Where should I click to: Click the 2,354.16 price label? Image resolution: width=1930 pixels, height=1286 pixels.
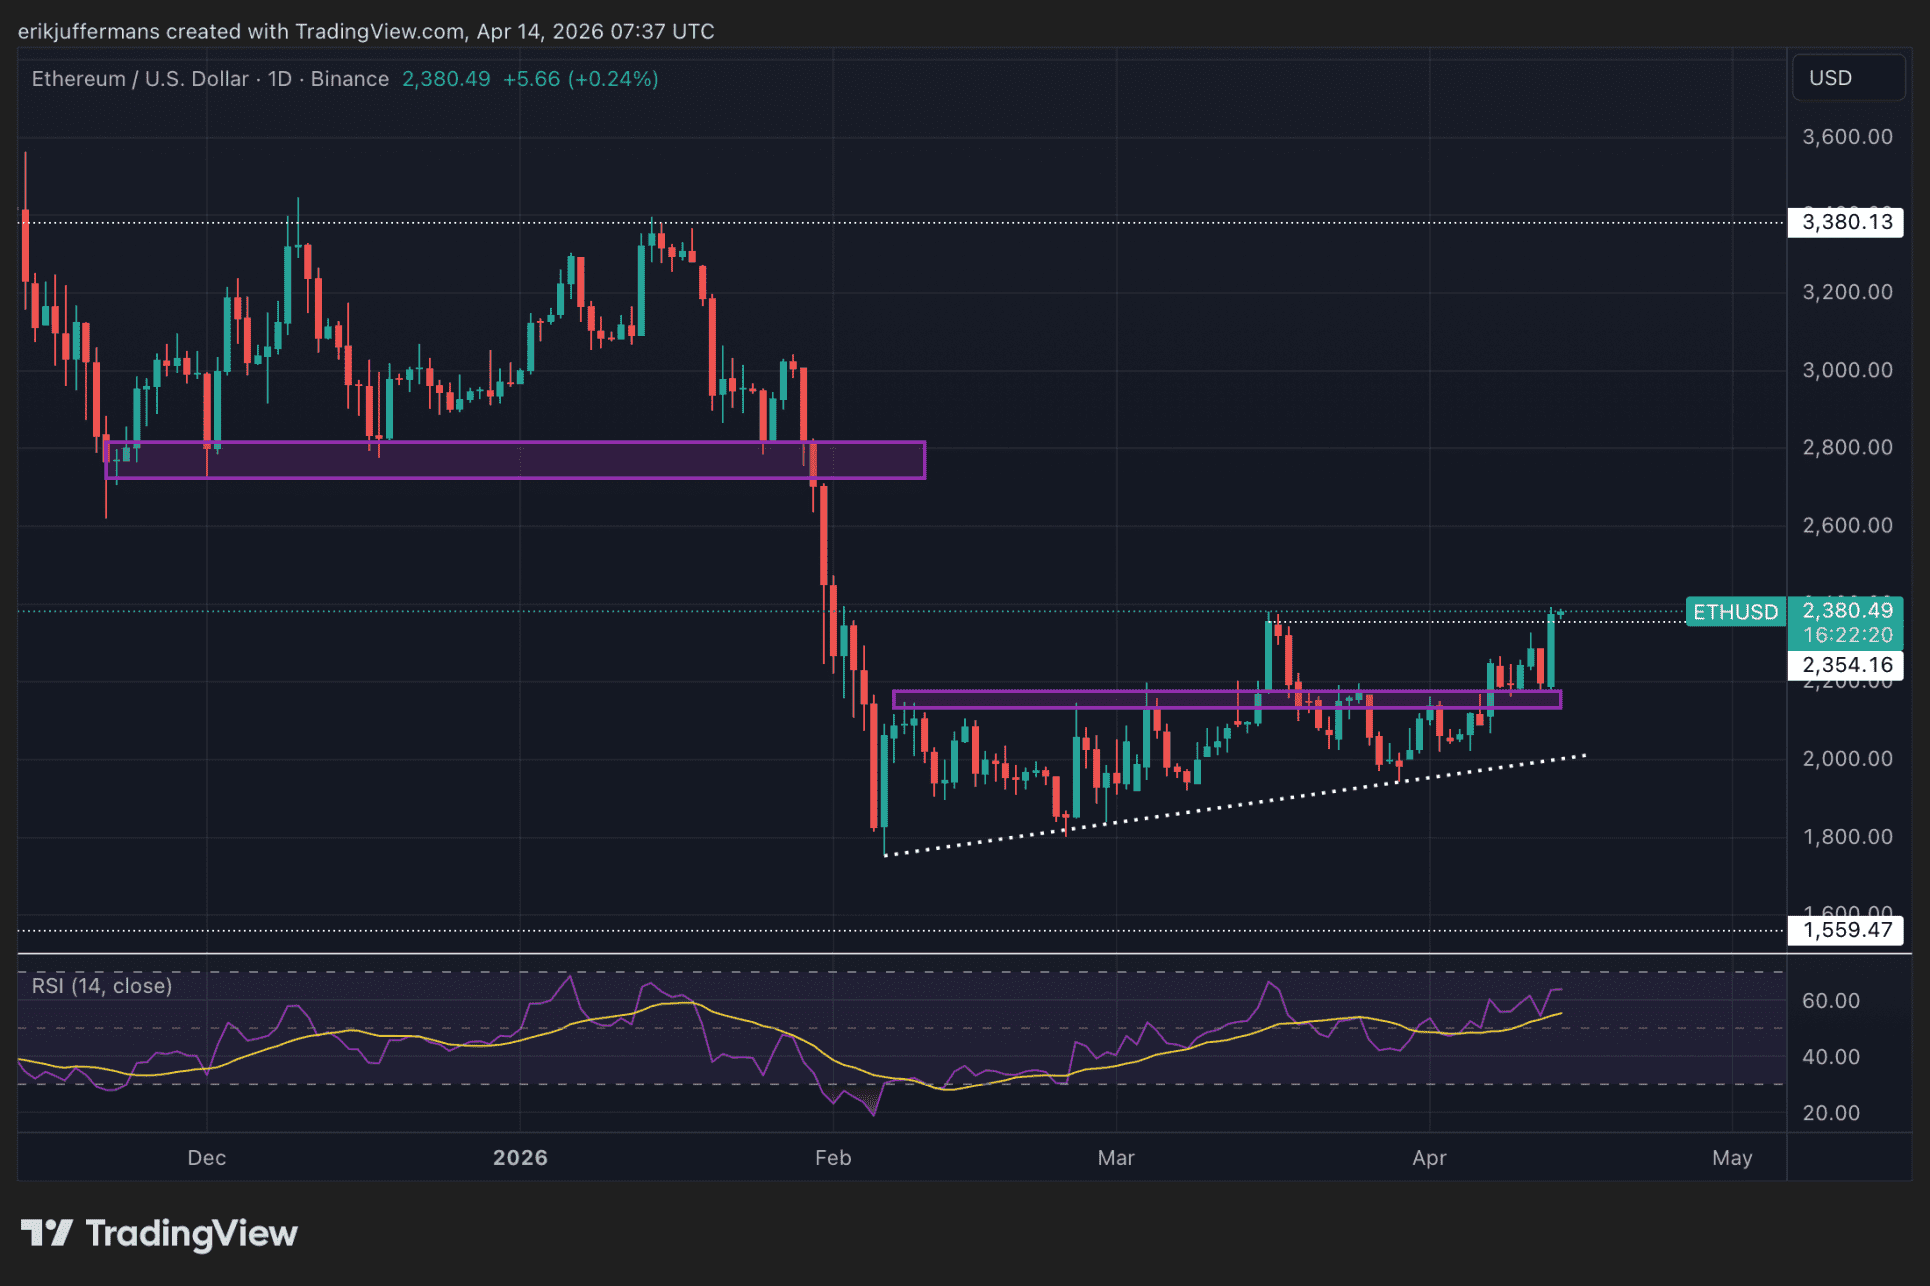coord(1846,665)
